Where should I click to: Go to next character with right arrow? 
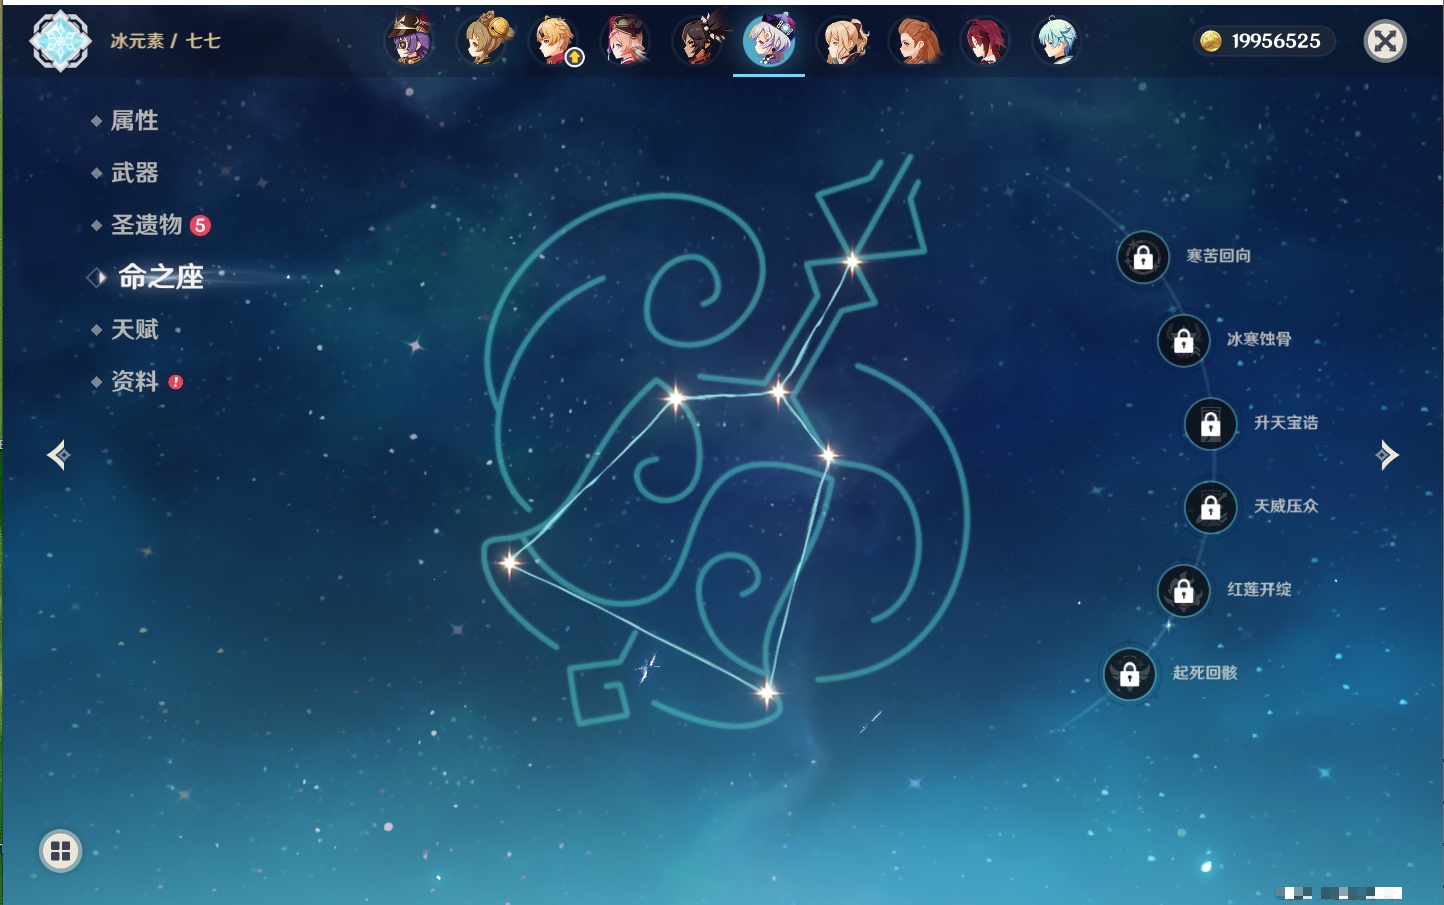click(x=1387, y=455)
